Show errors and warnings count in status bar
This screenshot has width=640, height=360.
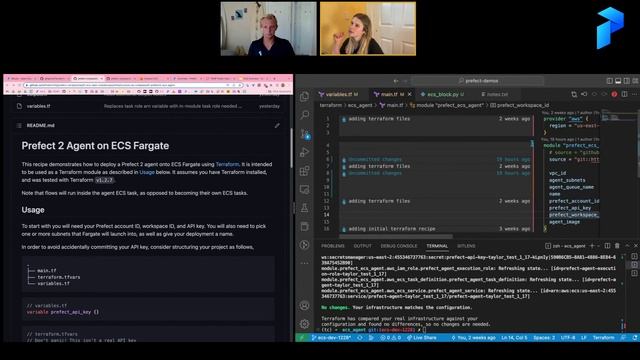pos(391,338)
